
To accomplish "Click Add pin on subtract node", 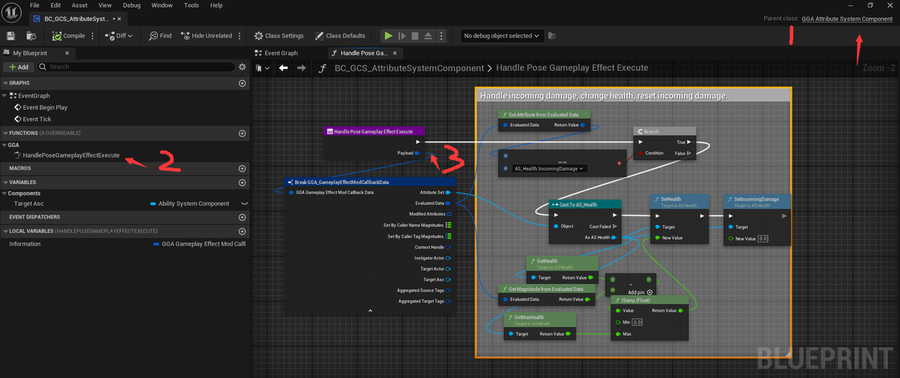I will [x=639, y=292].
